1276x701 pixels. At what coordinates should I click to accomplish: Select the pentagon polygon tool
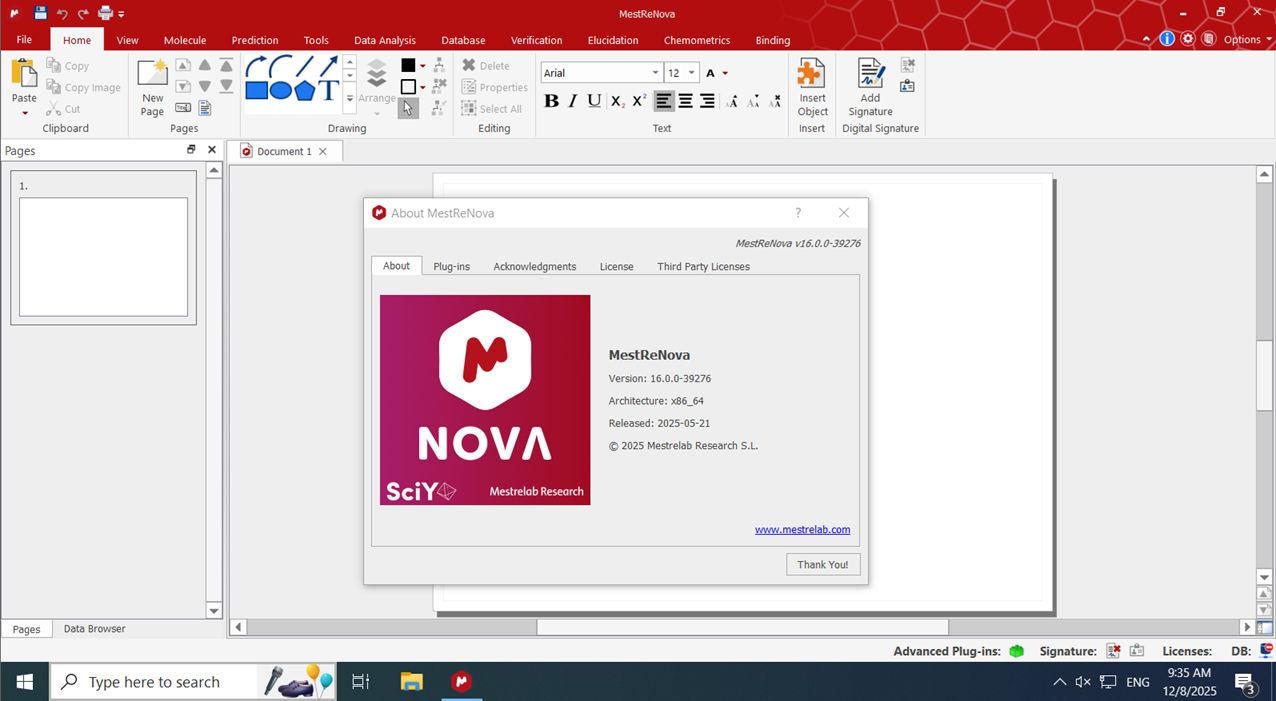pos(305,90)
